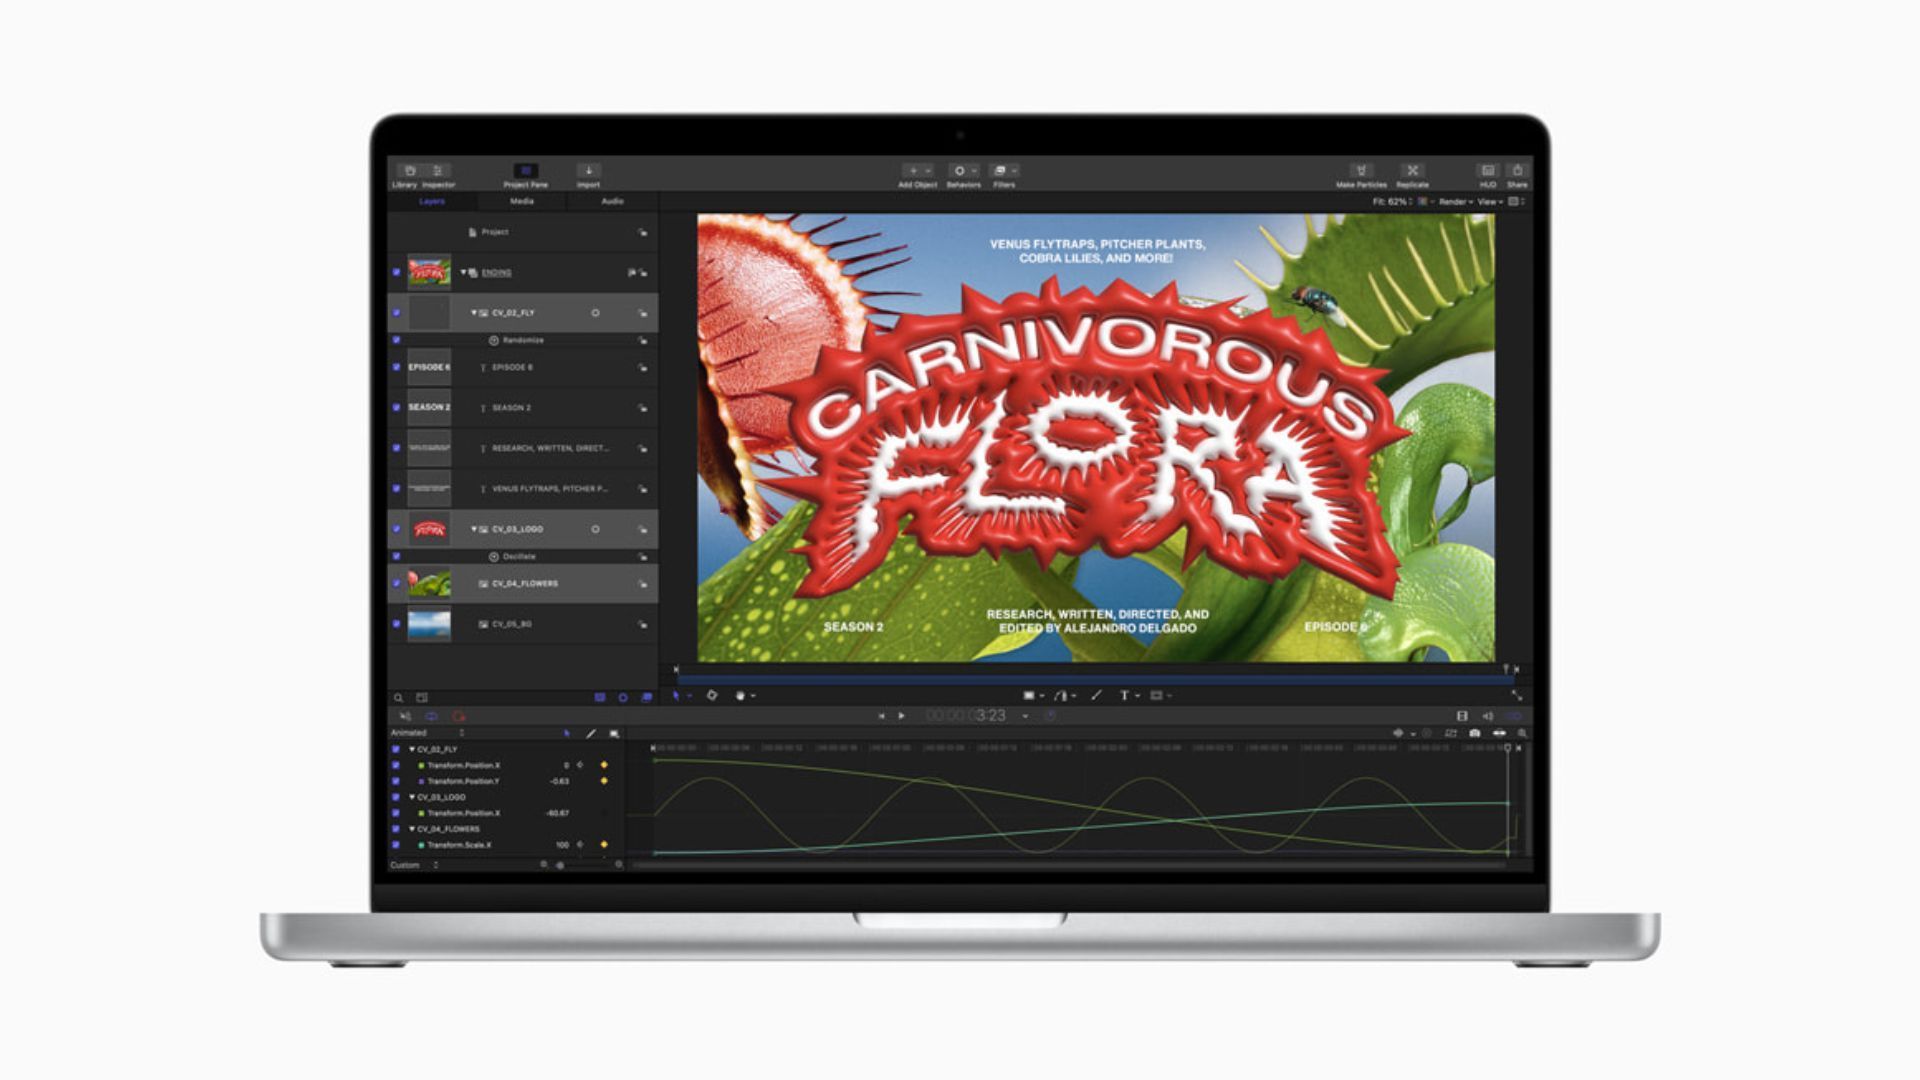
Task: Open the Behaviors popup button
Action: click(963, 171)
